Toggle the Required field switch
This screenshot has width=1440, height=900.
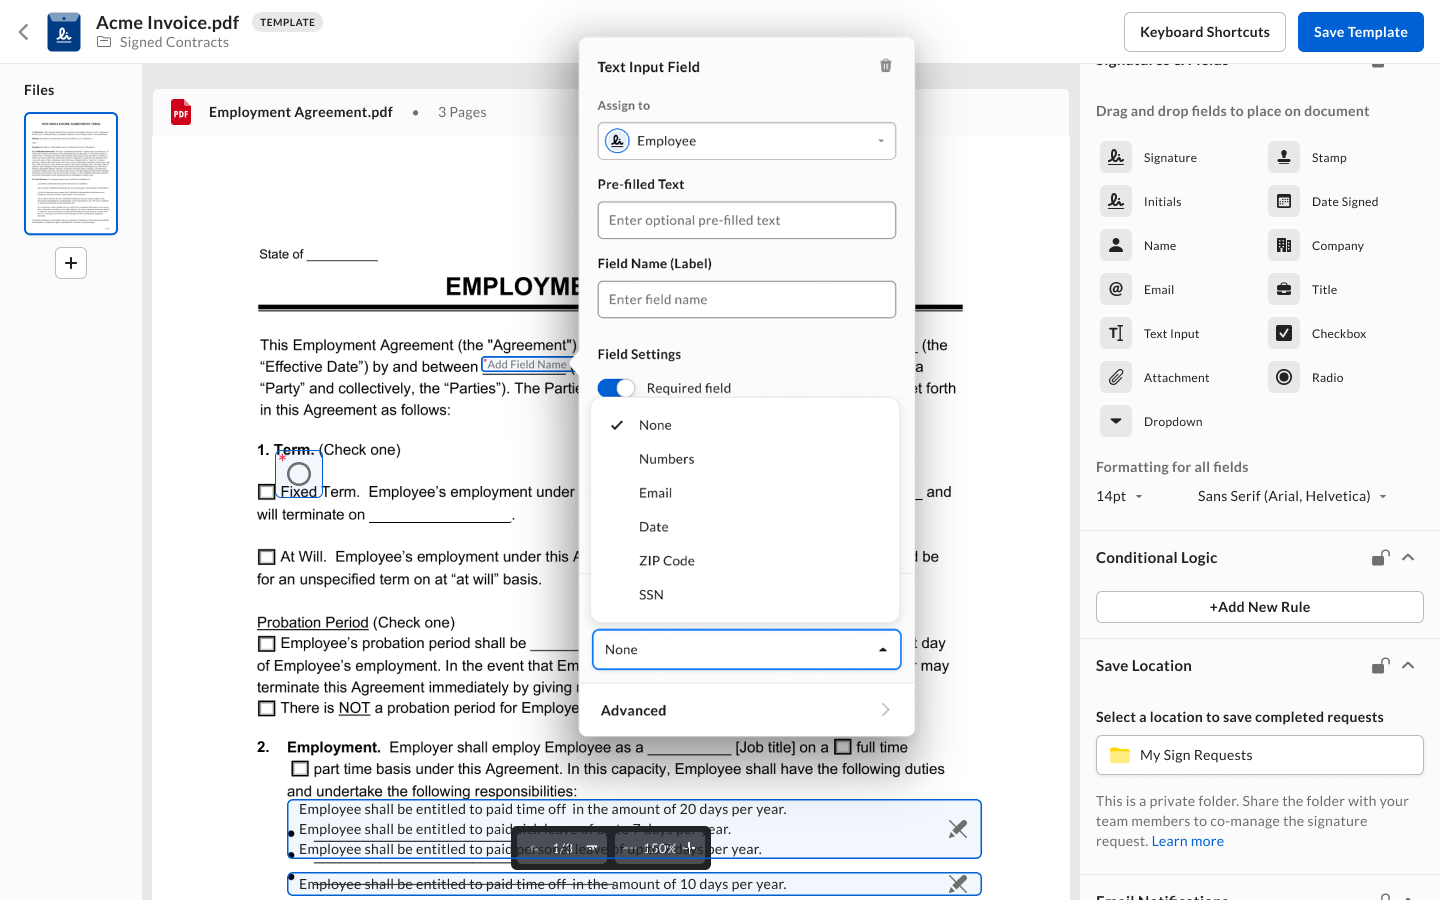click(x=616, y=388)
